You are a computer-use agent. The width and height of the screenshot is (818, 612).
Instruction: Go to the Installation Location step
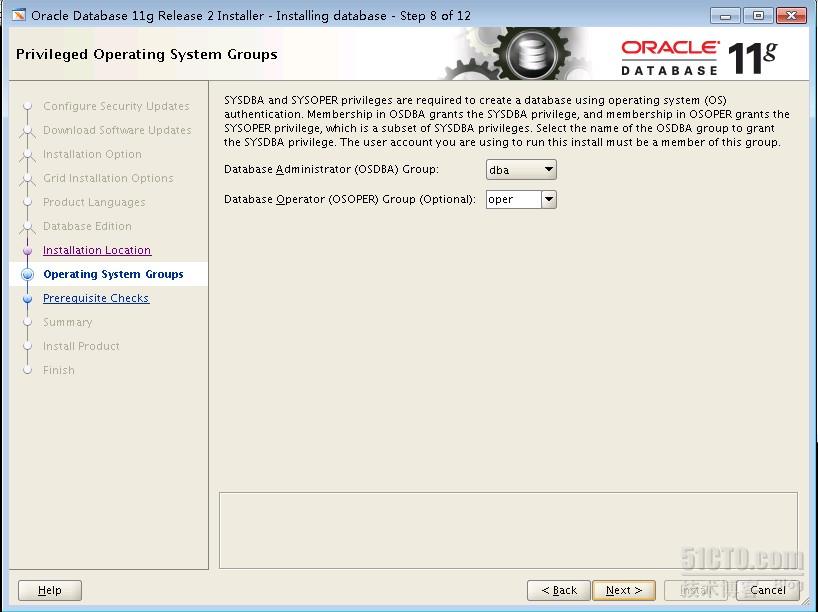[x=97, y=250]
